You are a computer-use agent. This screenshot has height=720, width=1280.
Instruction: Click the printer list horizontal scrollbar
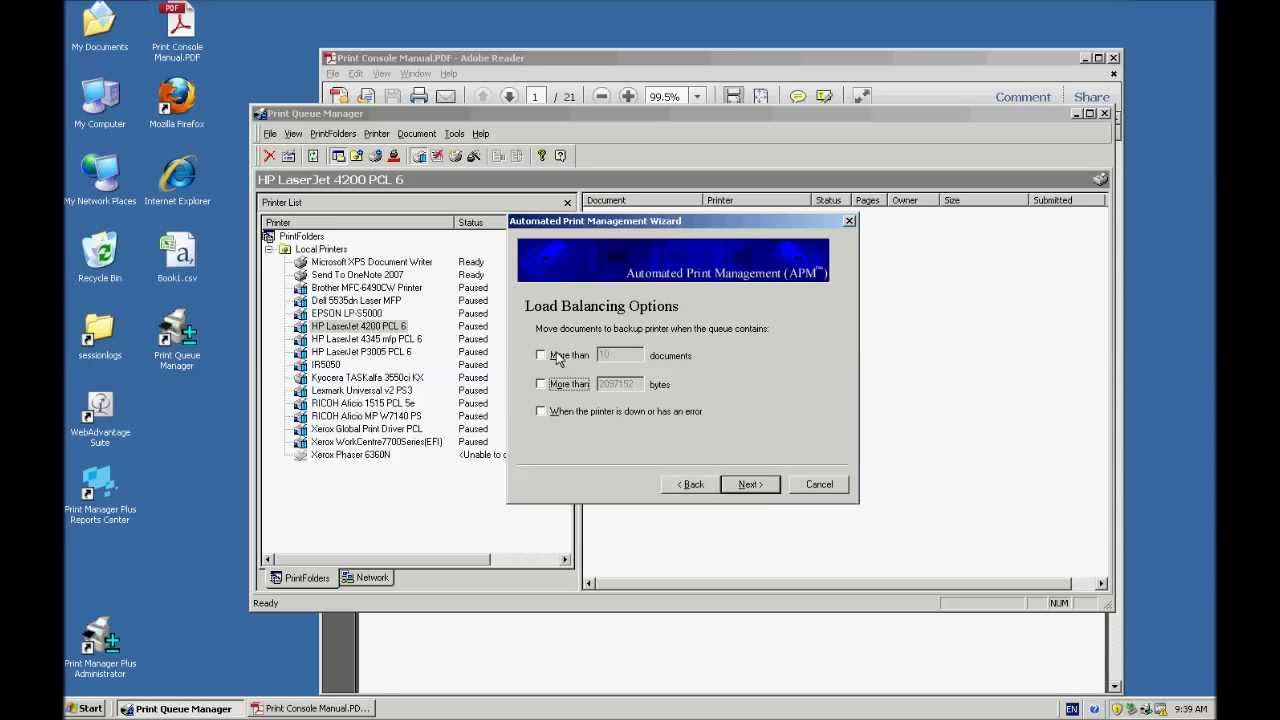tap(418, 560)
